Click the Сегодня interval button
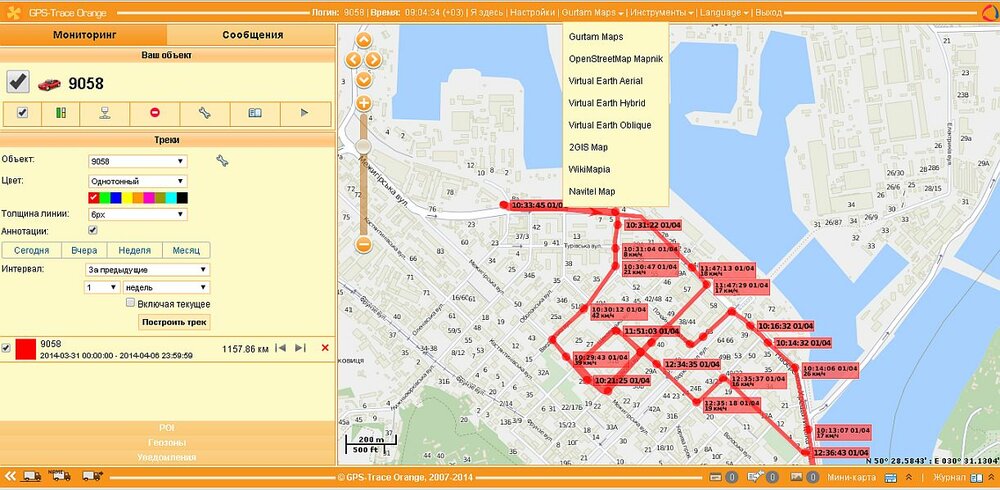The width and height of the screenshot is (1000, 490). (31, 250)
